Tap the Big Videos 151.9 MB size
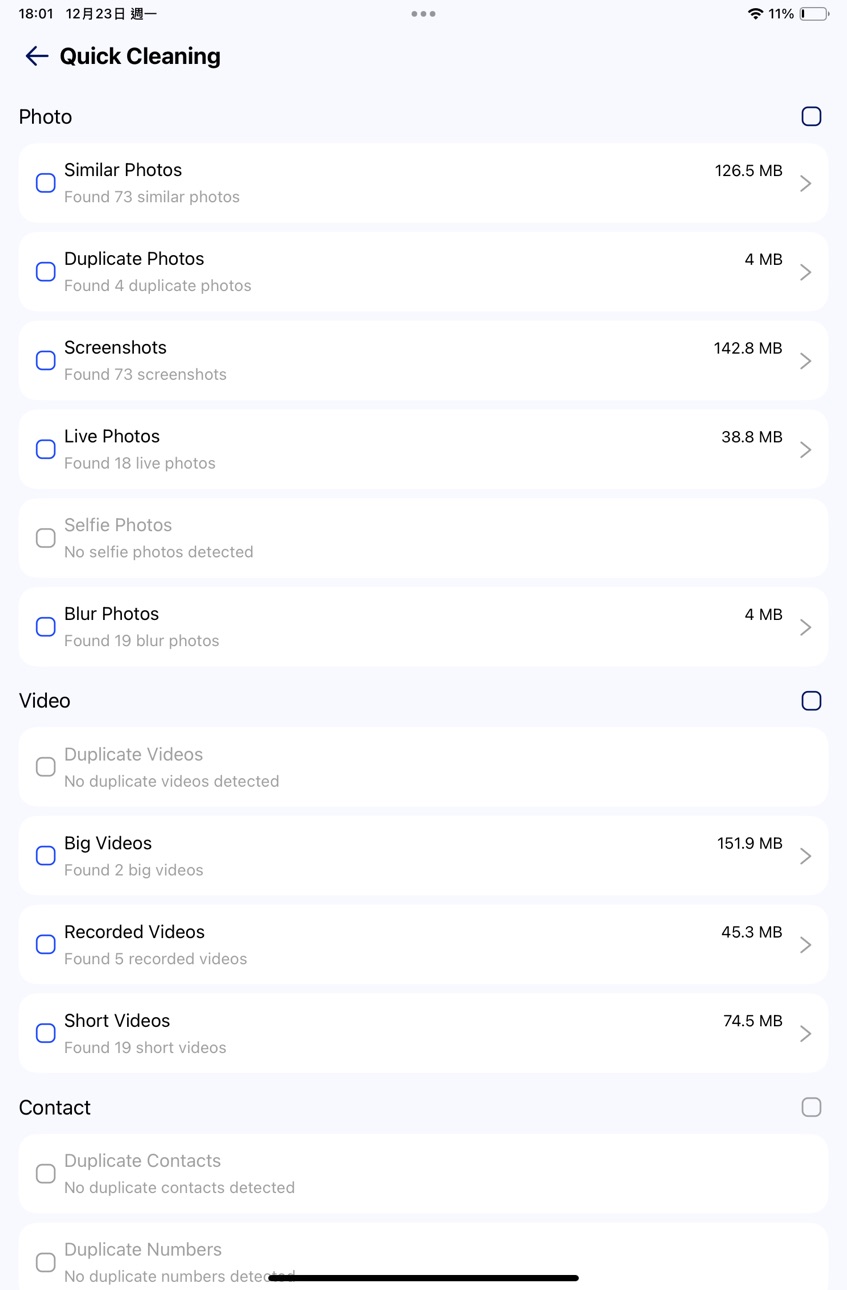This screenshot has height=1290, width=847. pyautogui.click(x=749, y=843)
